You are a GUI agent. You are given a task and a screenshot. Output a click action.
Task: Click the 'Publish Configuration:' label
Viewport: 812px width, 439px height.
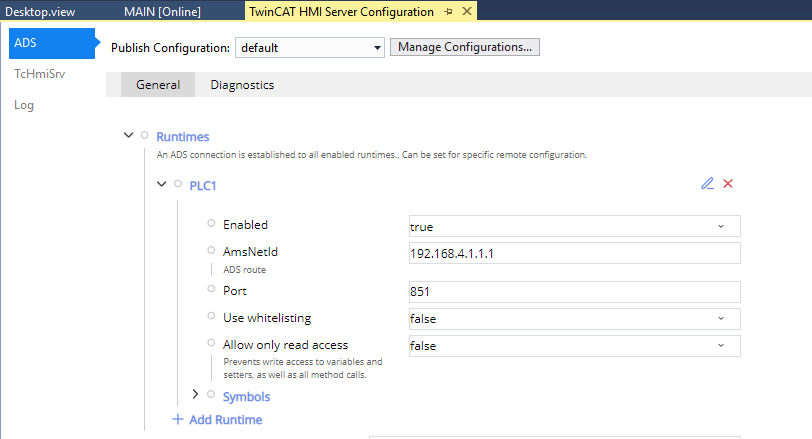[x=170, y=48]
